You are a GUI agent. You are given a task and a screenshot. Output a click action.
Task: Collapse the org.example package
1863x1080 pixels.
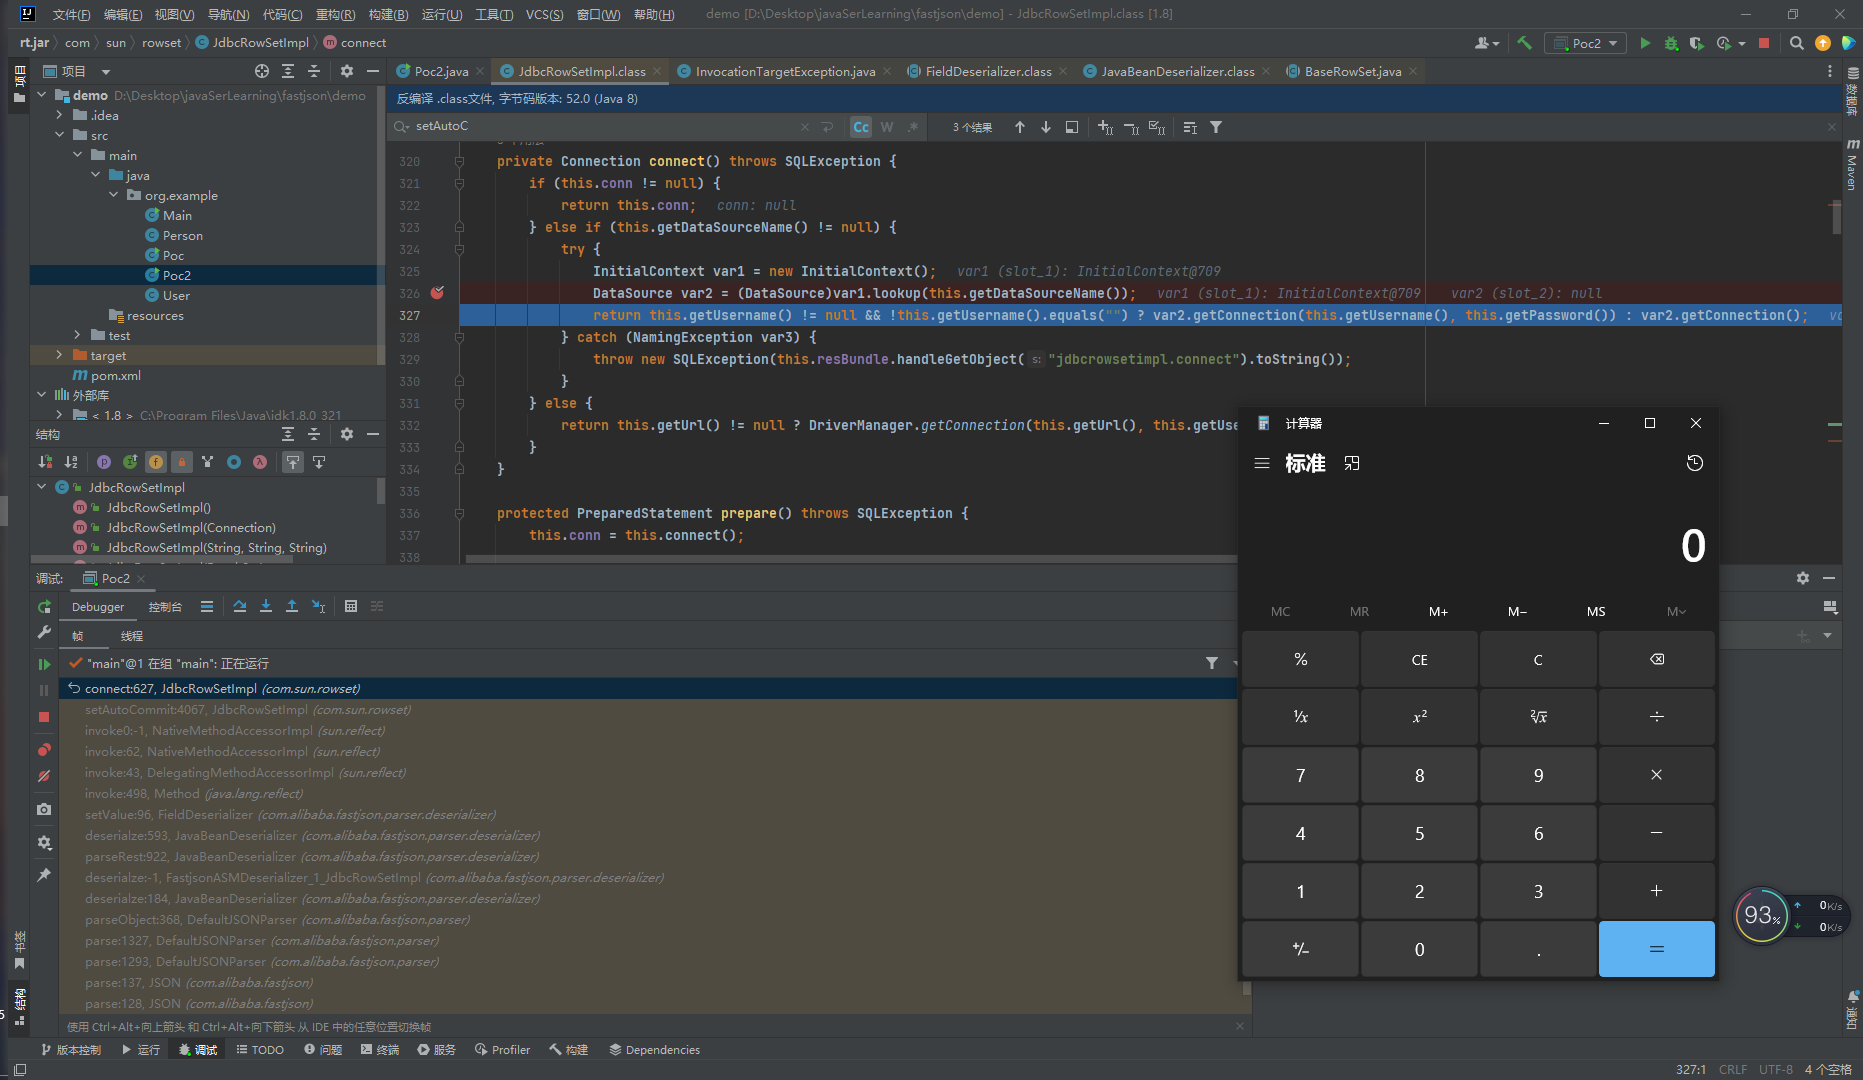click(x=114, y=195)
